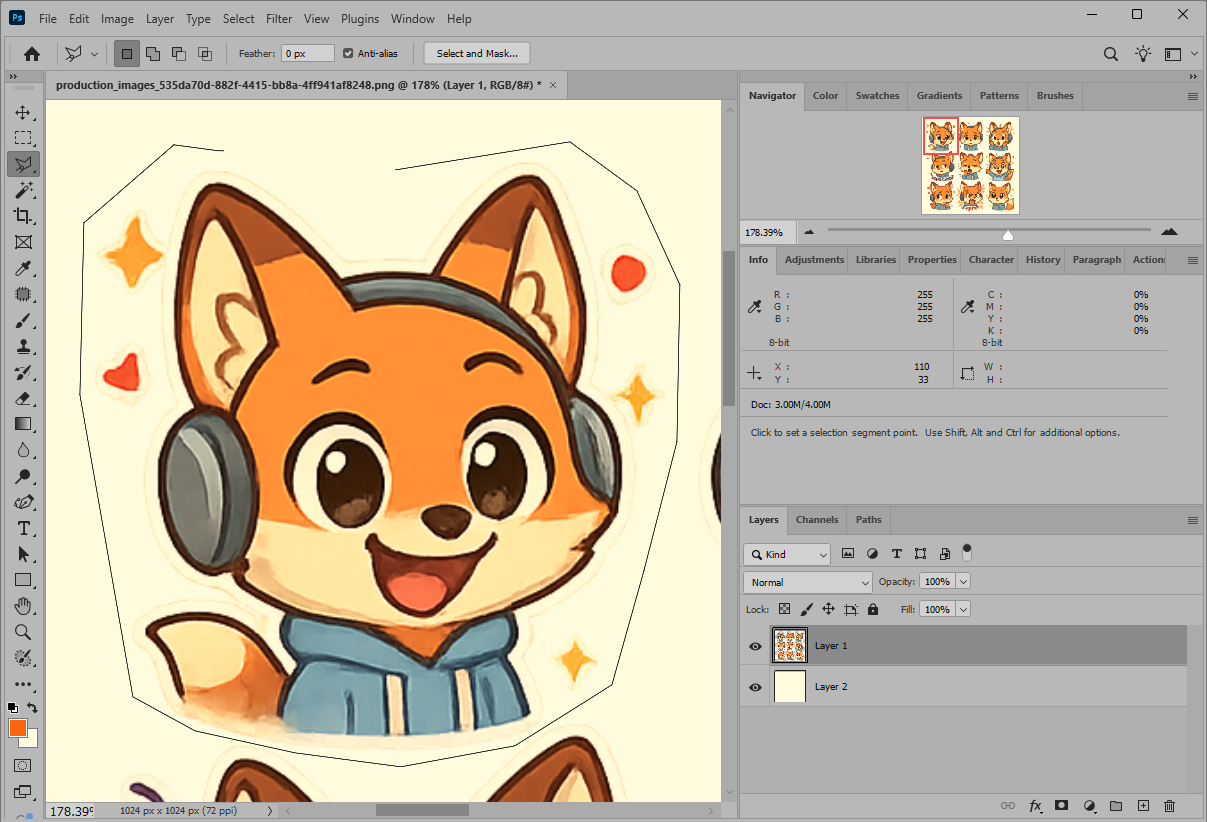Click the delete layer trash icon
This screenshot has height=822, width=1207.
pyautogui.click(x=1170, y=806)
